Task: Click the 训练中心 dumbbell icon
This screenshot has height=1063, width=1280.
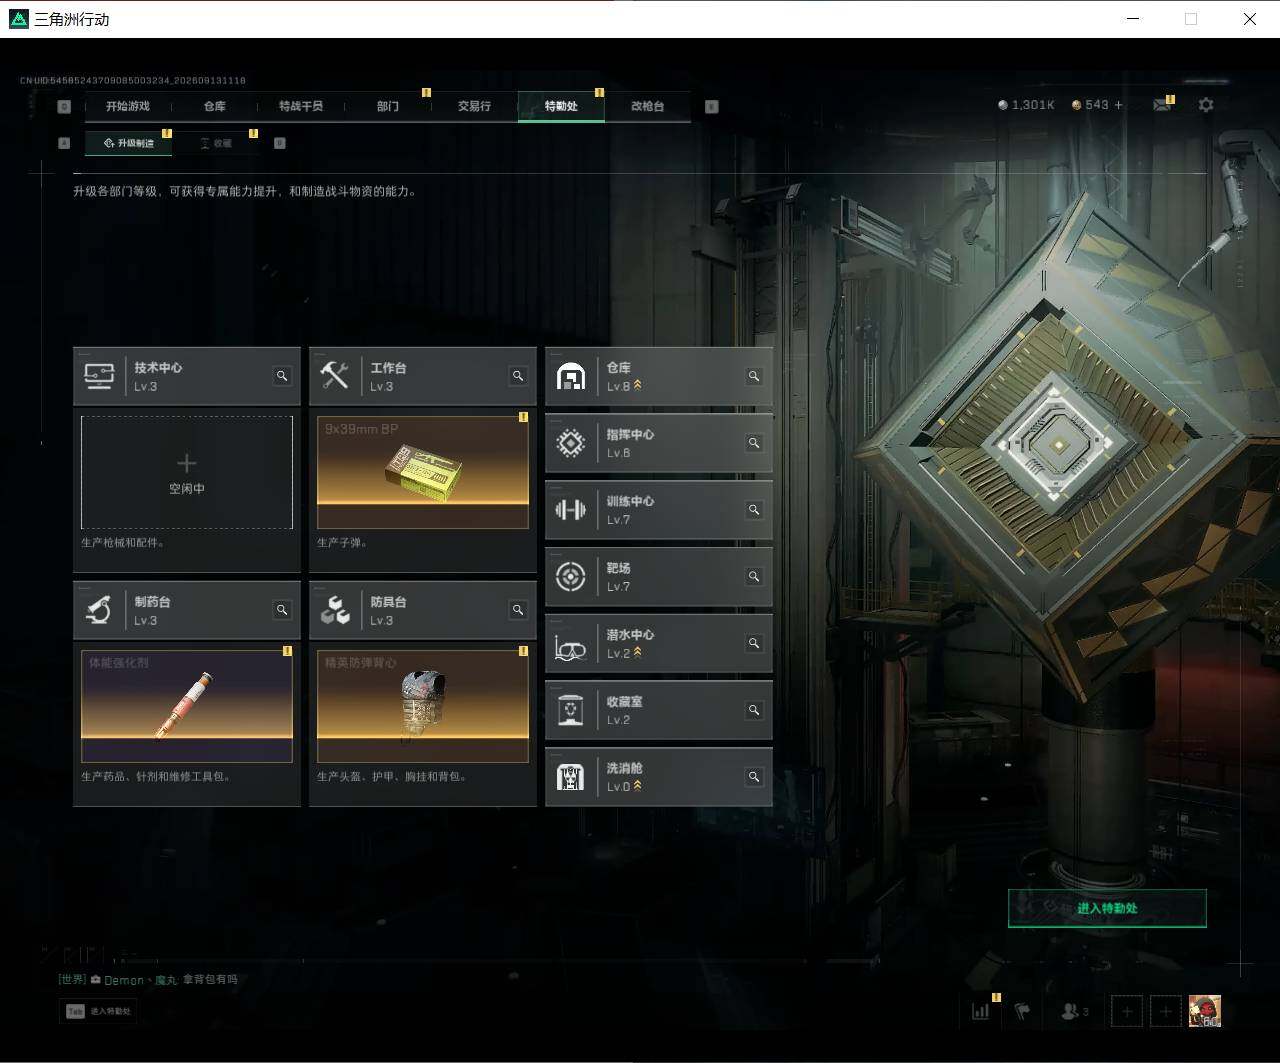Action: coord(570,510)
